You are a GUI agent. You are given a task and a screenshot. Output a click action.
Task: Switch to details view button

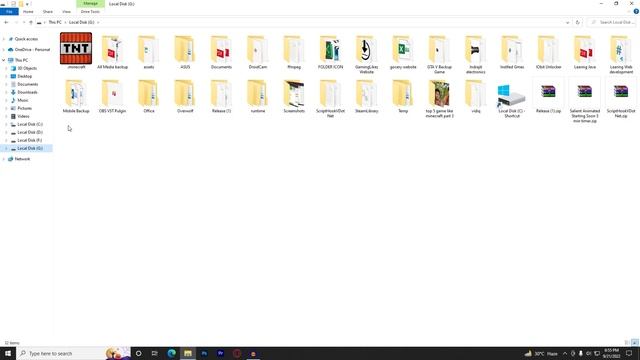tap(627, 343)
